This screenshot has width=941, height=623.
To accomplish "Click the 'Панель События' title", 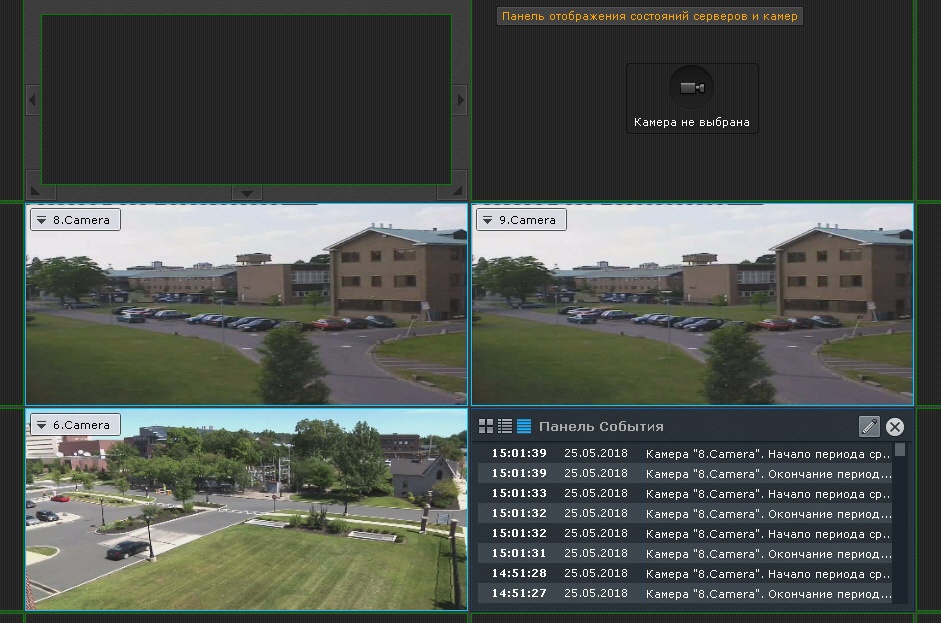I will (601, 427).
